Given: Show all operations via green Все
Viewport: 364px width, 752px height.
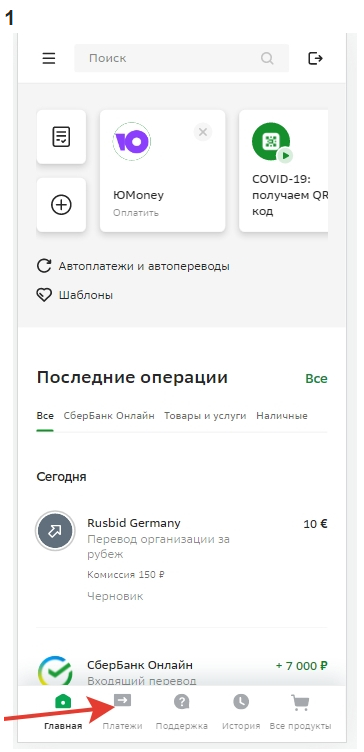Looking at the screenshot, I should point(316,379).
